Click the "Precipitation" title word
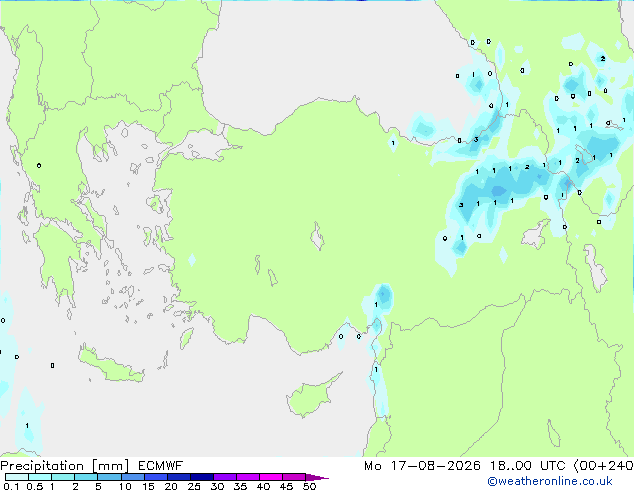 click(x=42, y=466)
